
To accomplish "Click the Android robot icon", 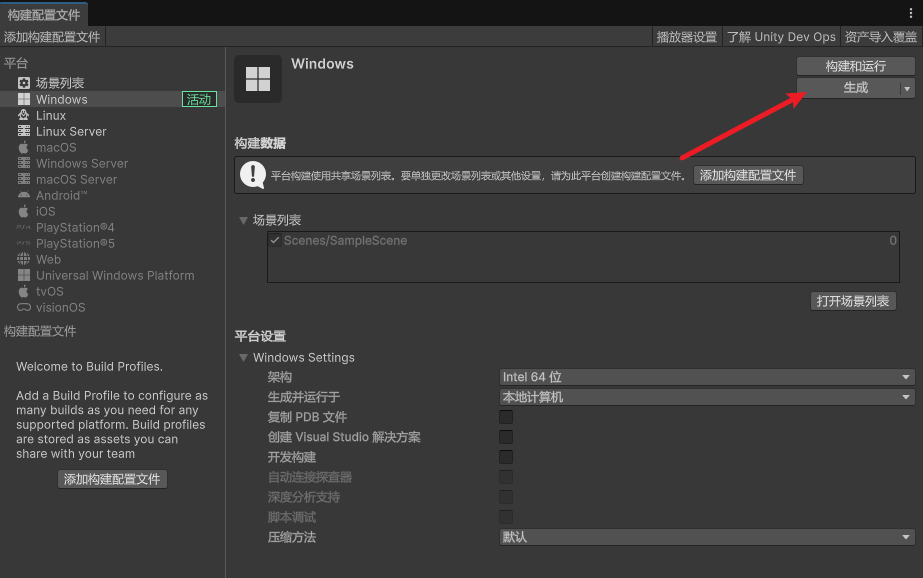I will pyautogui.click(x=24, y=195).
